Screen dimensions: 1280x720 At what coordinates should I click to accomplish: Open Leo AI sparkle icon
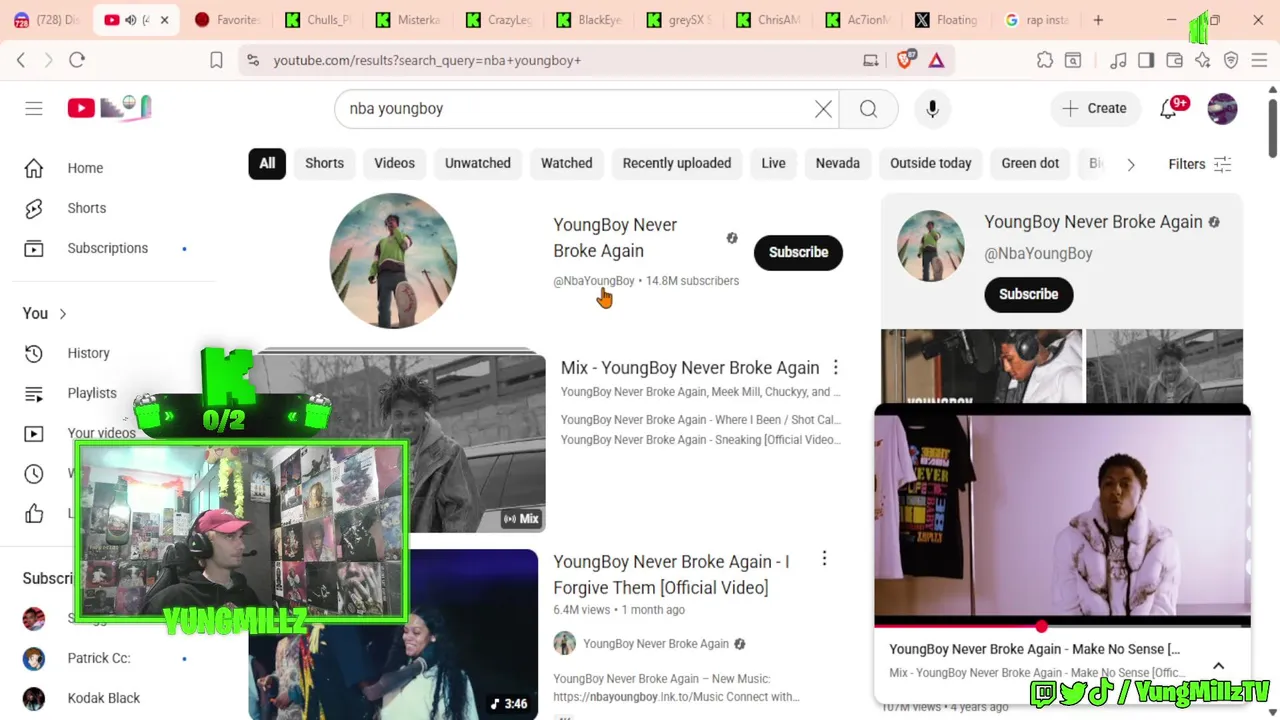click(1202, 60)
